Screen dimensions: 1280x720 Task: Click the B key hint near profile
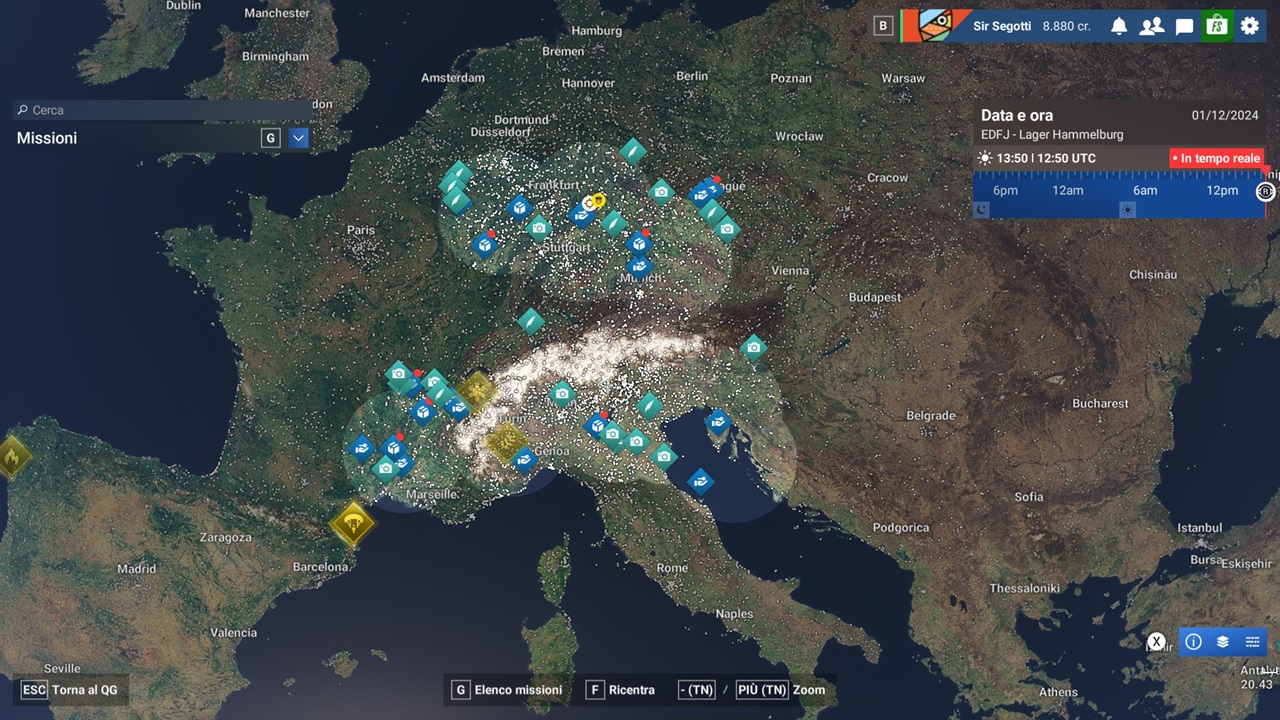[883, 26]
